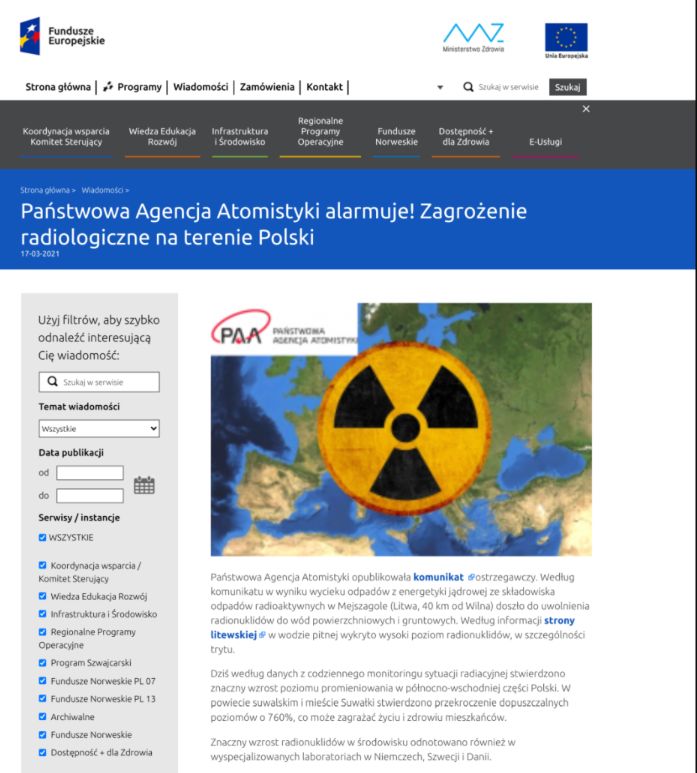Image resolution: width=697 pixels, height=773 pixels.
Task: Open the Unia Europejska flag logo
Action: pyautogui.click(x=566, y=40)
